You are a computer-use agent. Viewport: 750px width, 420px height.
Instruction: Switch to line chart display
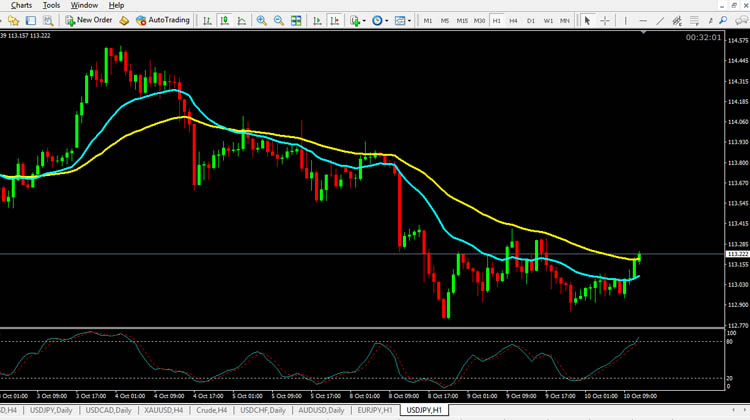point(242,21)
